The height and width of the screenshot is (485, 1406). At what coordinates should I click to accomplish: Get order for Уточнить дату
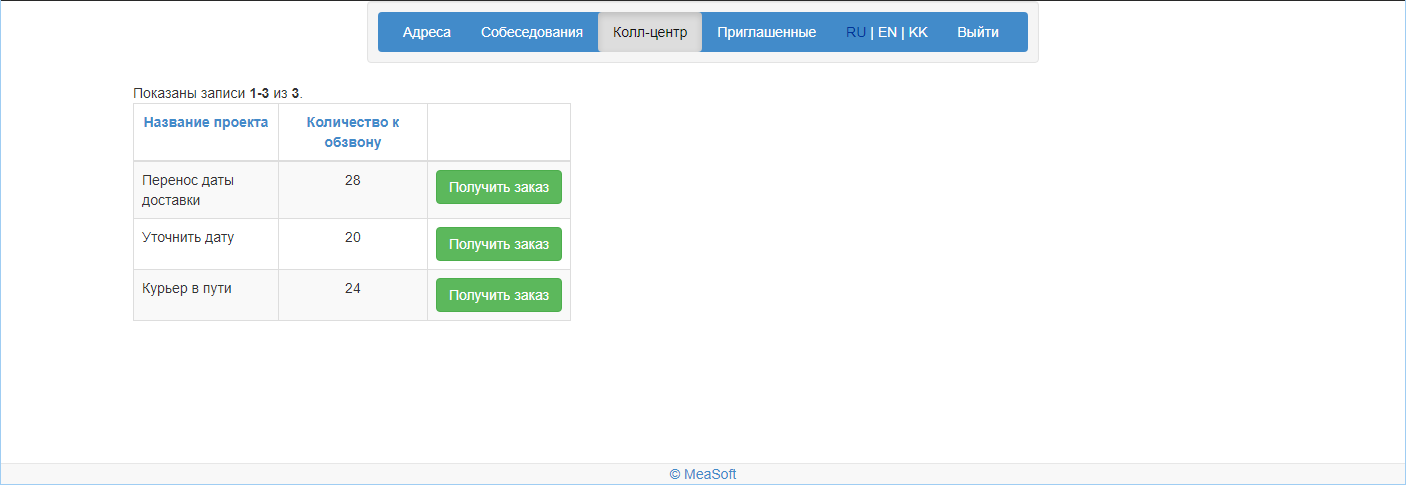(499, 244)
